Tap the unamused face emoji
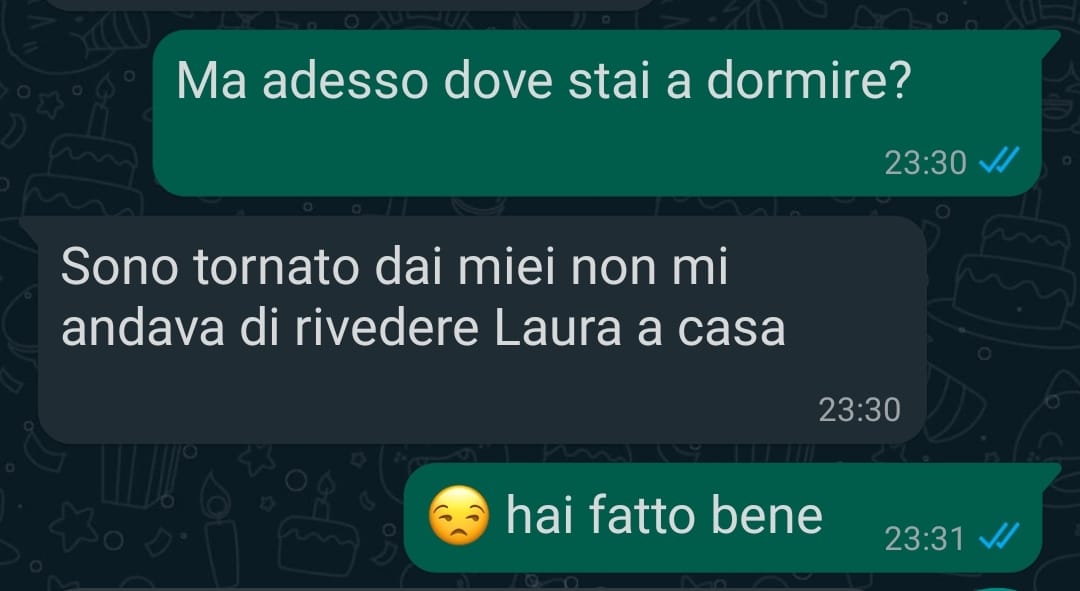 click(459, 515)
